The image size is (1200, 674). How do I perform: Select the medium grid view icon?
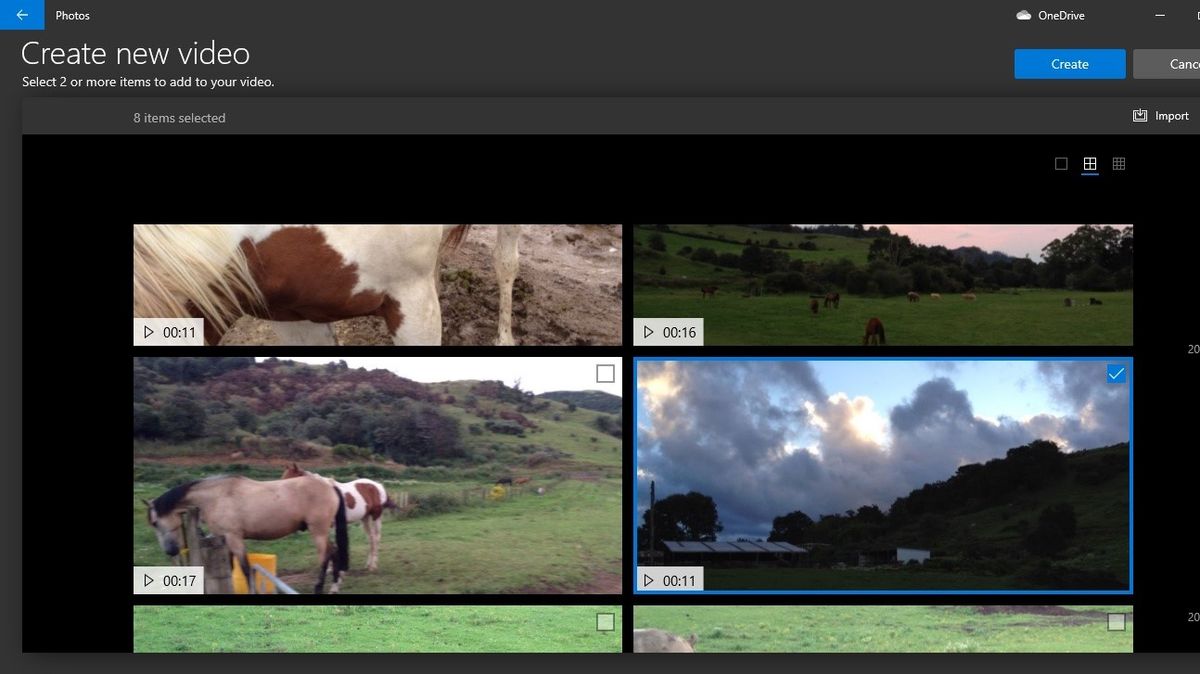click(x=1089, y=163)
